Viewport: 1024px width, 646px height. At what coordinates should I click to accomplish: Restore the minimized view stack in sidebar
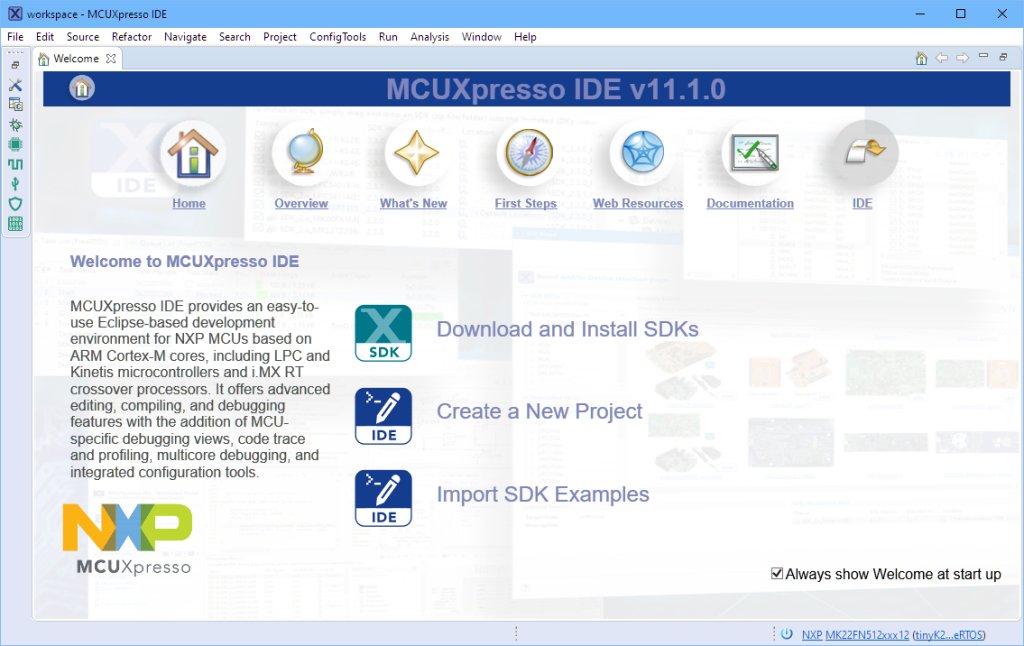pyautogui.click(x=15, y=65)
